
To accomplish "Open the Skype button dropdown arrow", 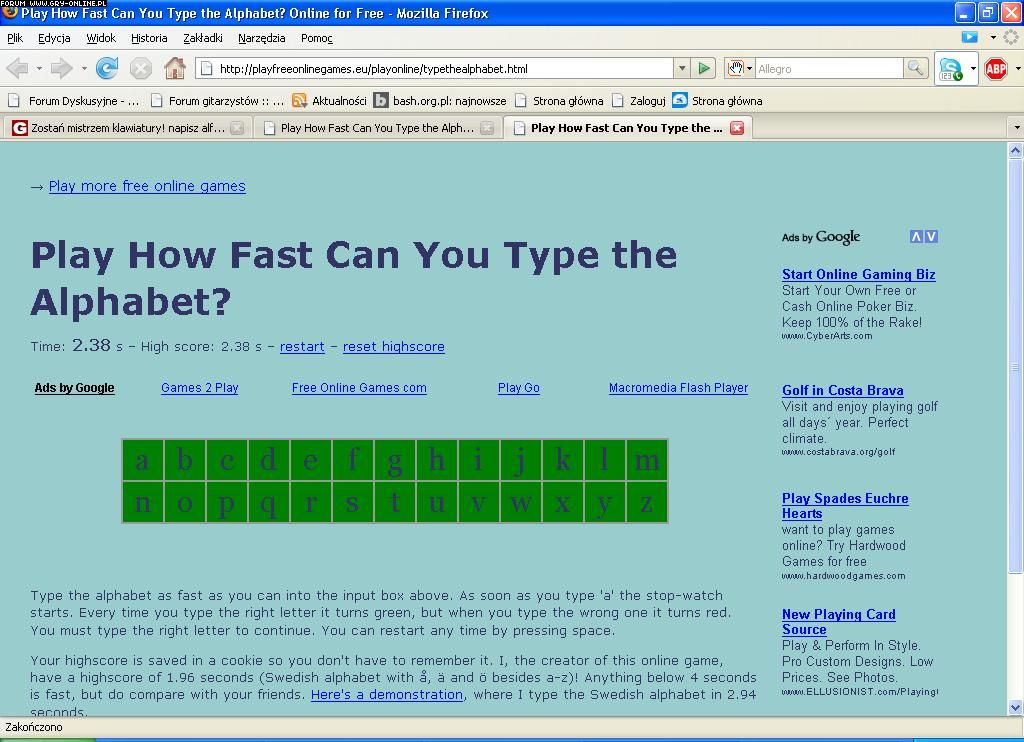I will pyautogui.click(x=973, y=69).
